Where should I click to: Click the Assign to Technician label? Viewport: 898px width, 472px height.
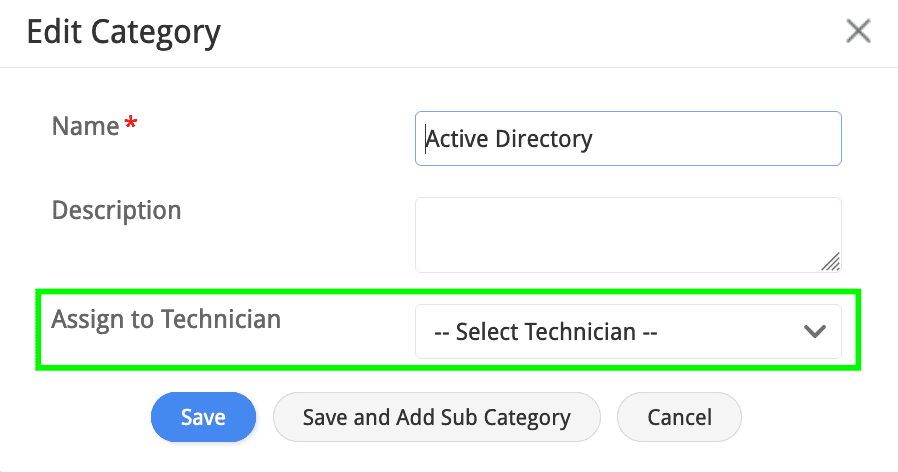(x=166, y=320)
